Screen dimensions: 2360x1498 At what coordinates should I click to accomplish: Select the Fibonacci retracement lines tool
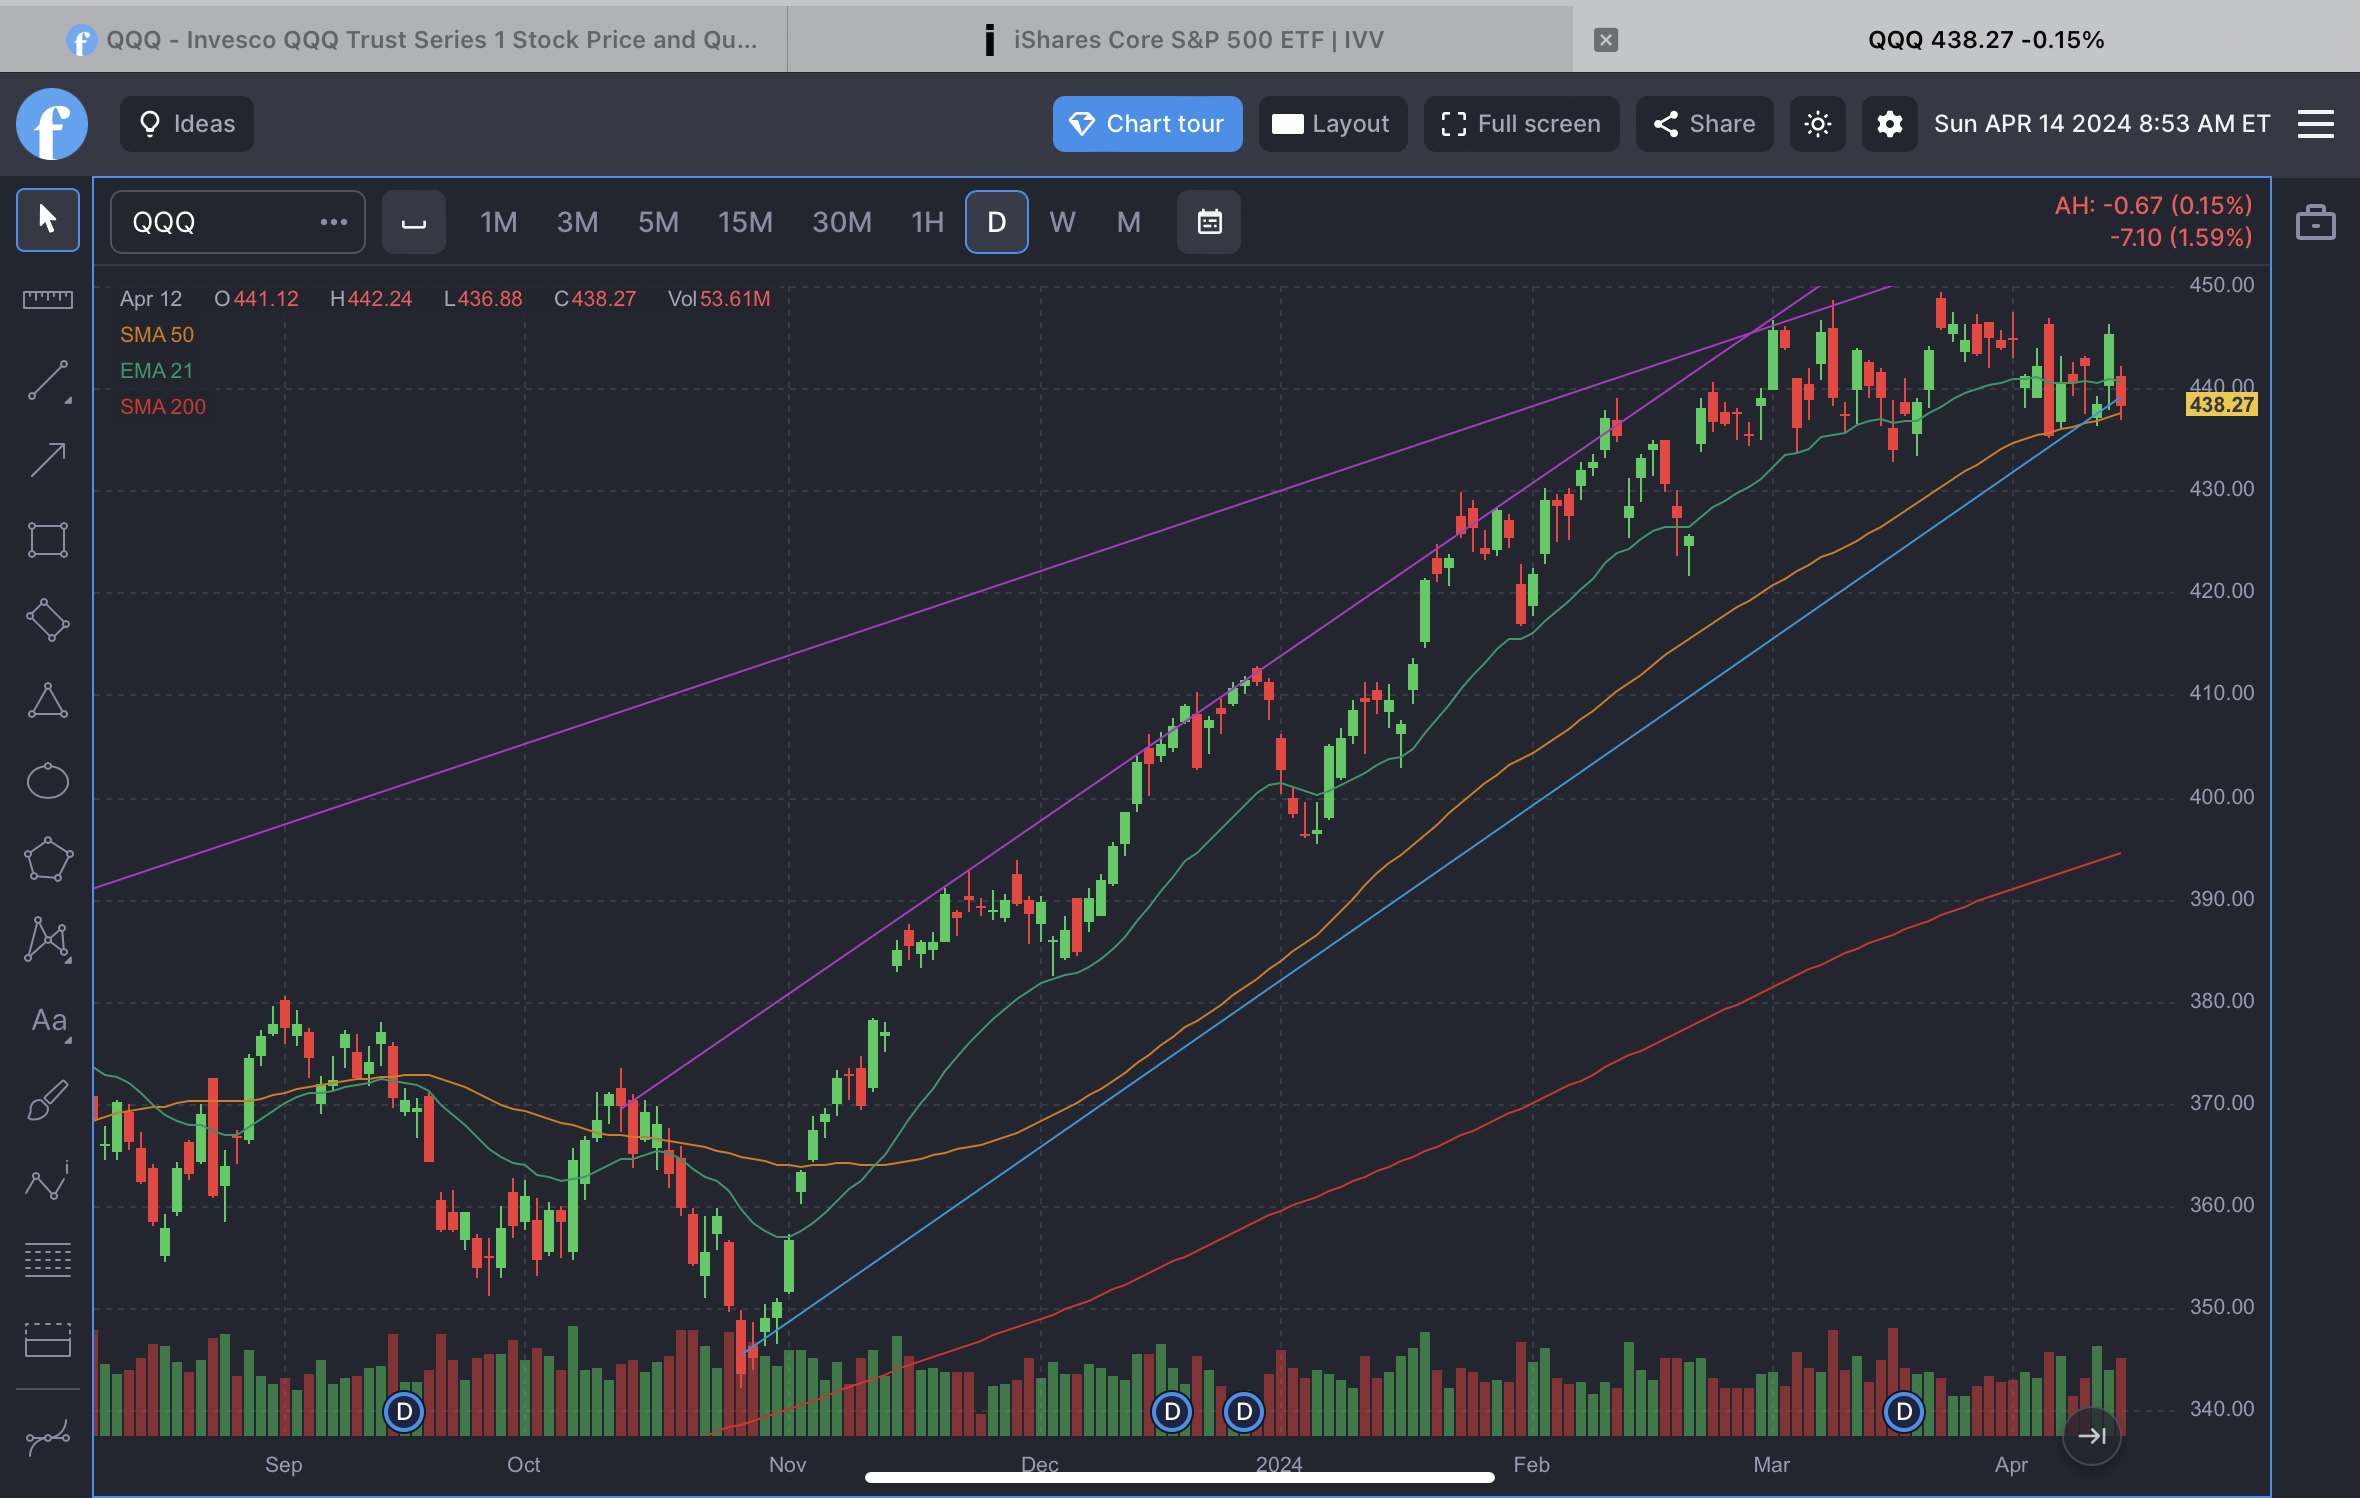coord(47,1261)
